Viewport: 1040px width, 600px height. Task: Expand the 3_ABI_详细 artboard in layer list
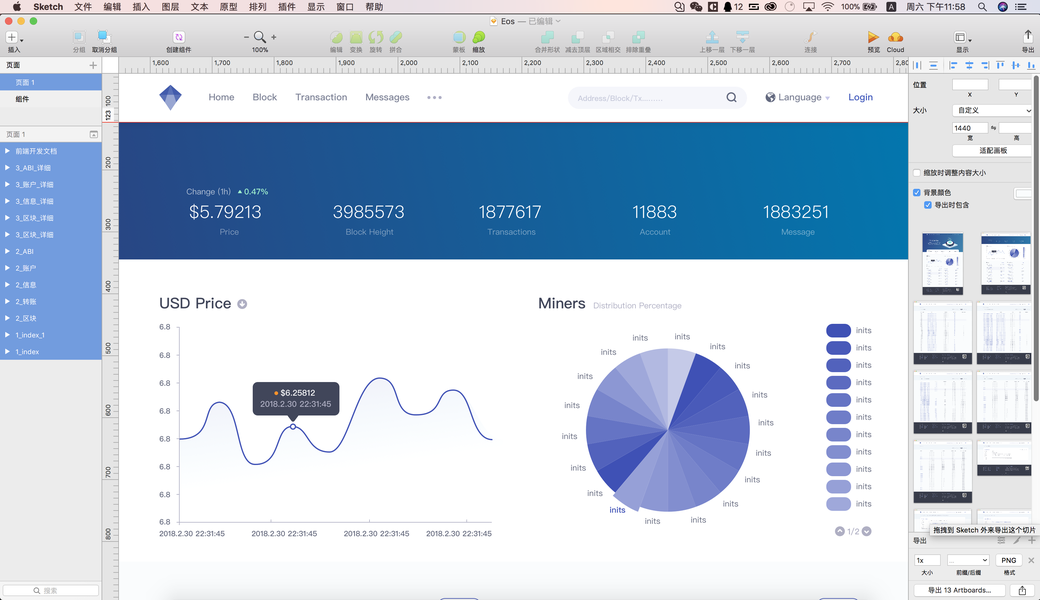pos(7,168)
